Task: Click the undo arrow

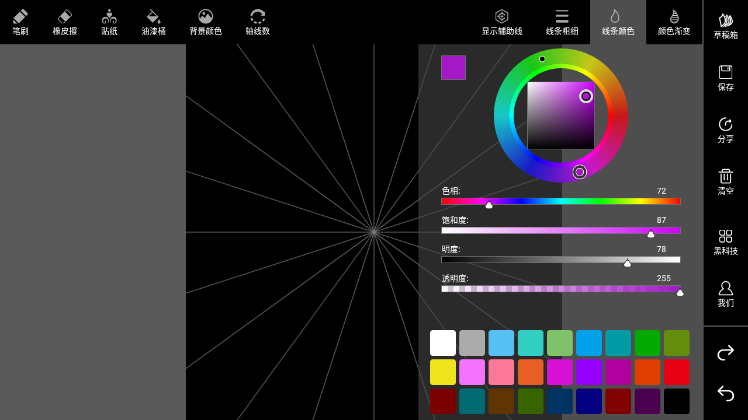Action: (726, 393)
